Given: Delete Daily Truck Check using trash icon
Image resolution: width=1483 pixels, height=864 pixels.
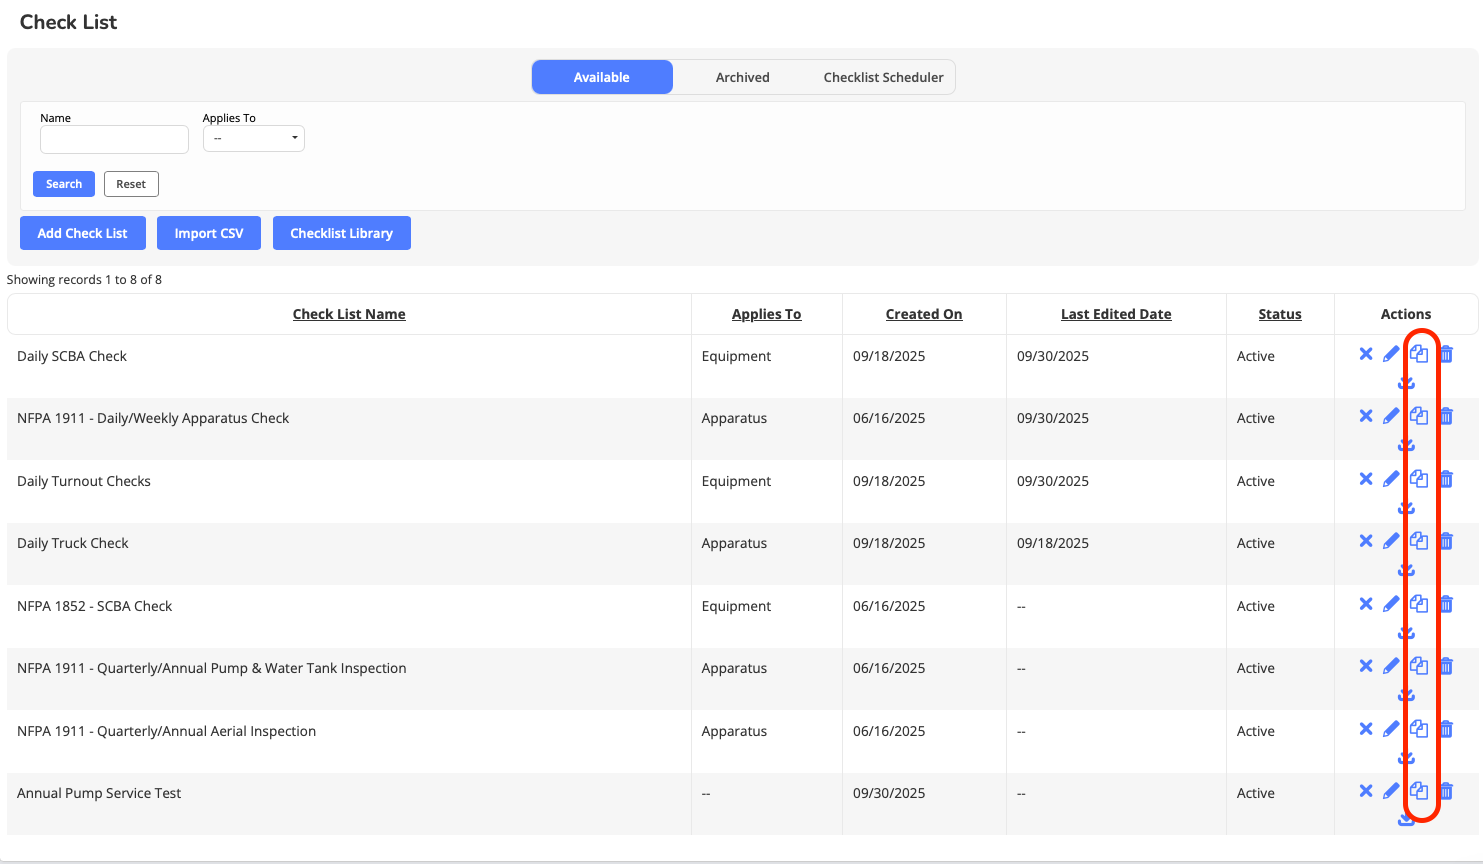Looking at the screenshot, I should [x=1446, y=542].
